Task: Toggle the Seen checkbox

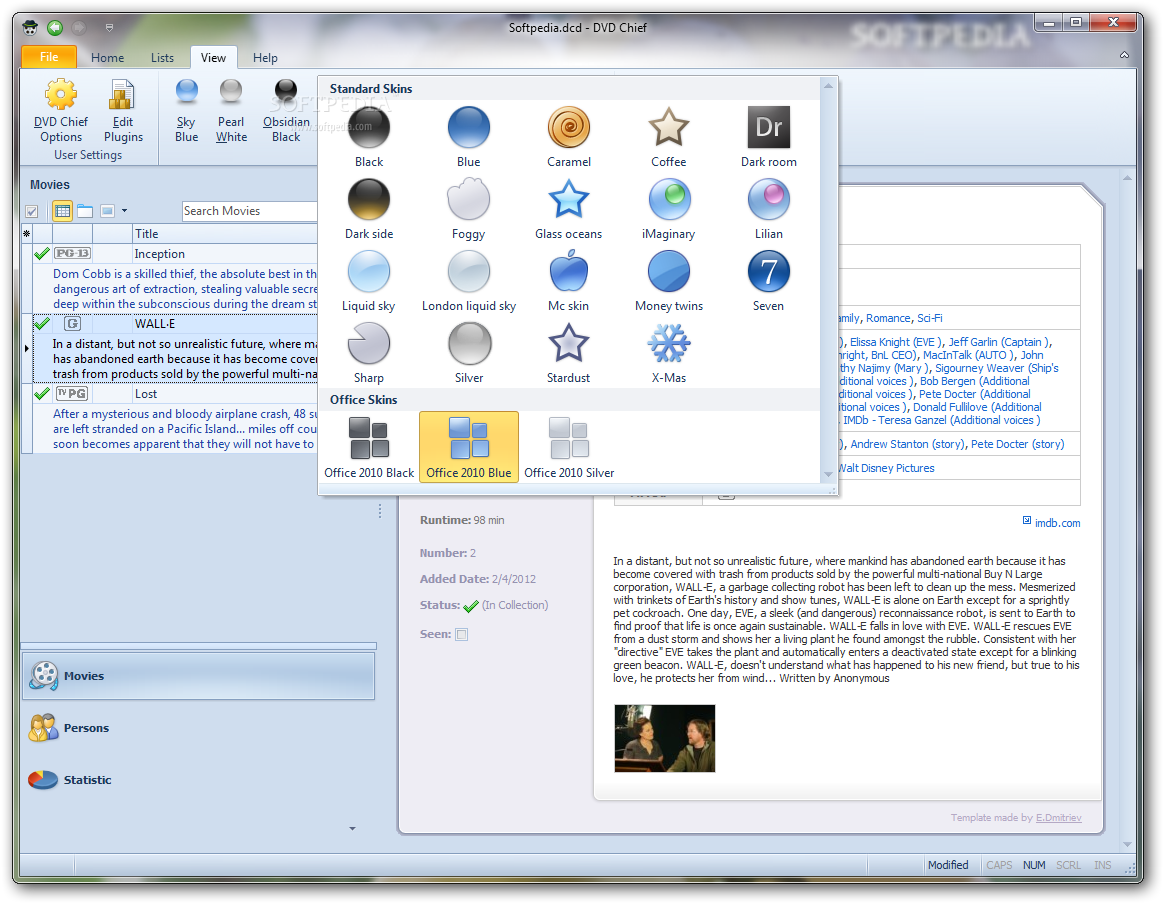Action: [462, 635]
